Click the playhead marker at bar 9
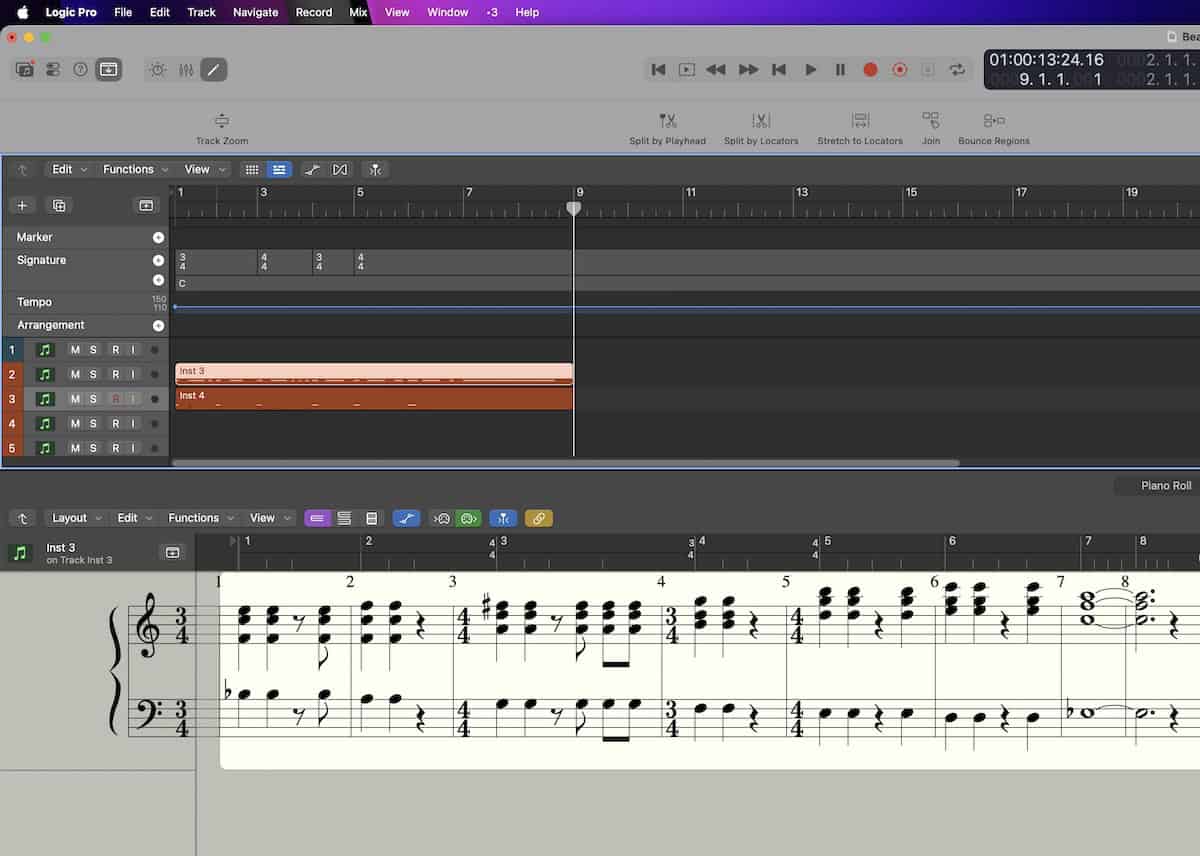The width and height of the screenshot is (1200, 856). [x=573, y=208]
